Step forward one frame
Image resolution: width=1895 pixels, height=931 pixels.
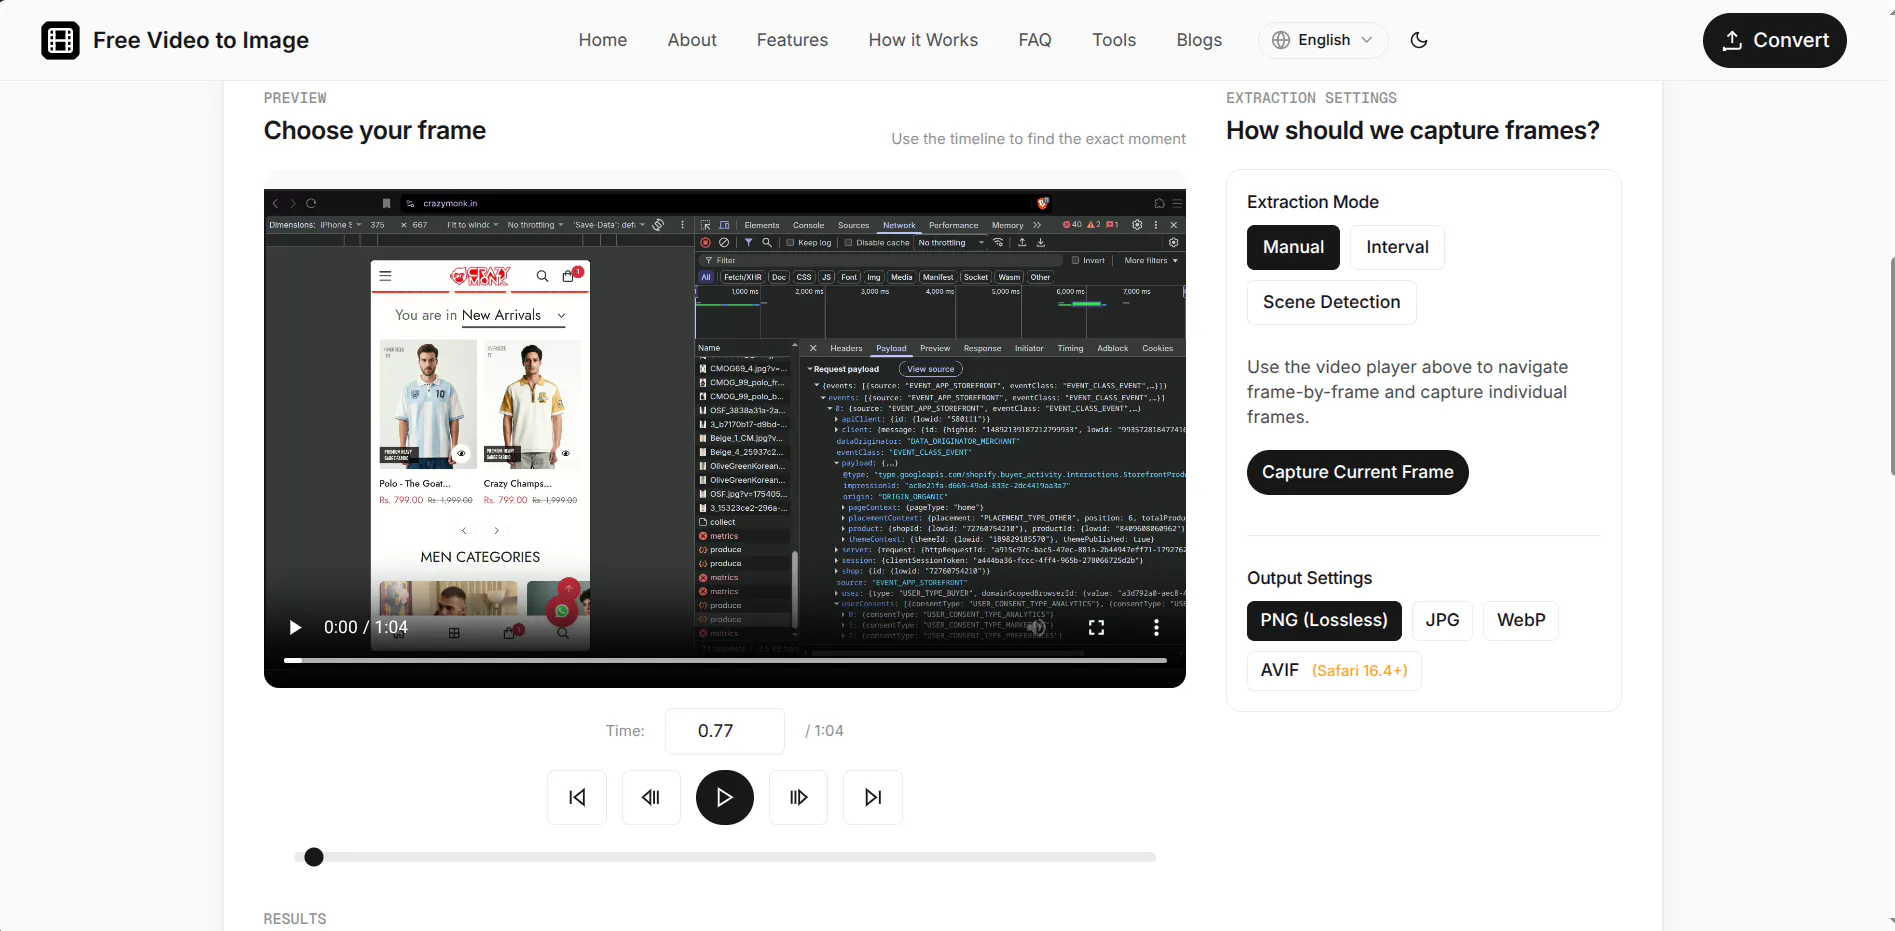[798, 797]
